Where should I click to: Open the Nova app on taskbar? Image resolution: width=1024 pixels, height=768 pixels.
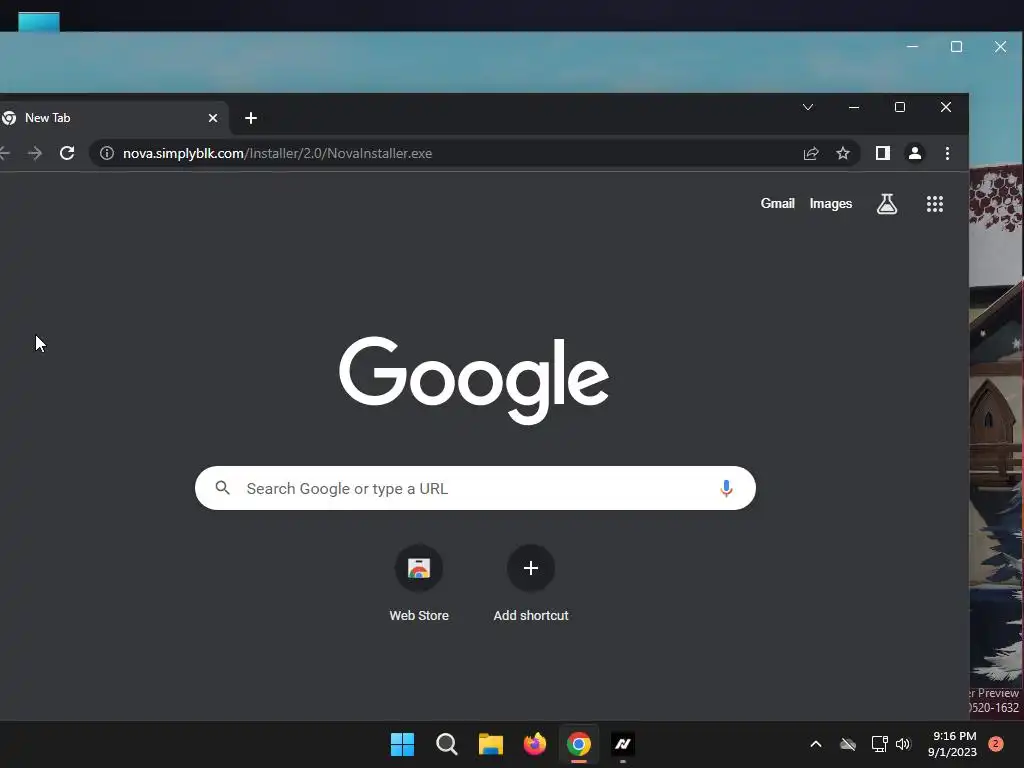click(x=623, y=744)
